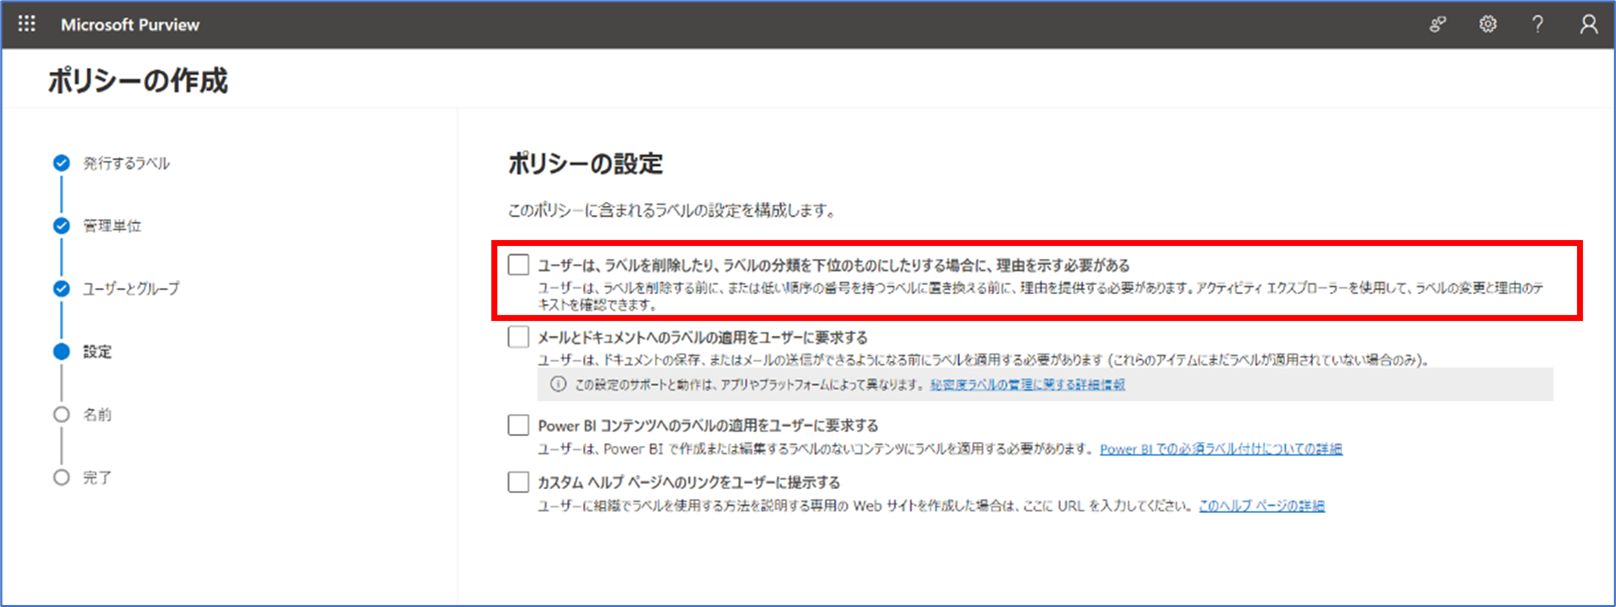The image size is (1616, 607).
Task: Go to 発行するラベル wizard step
Action: (126, 163)
